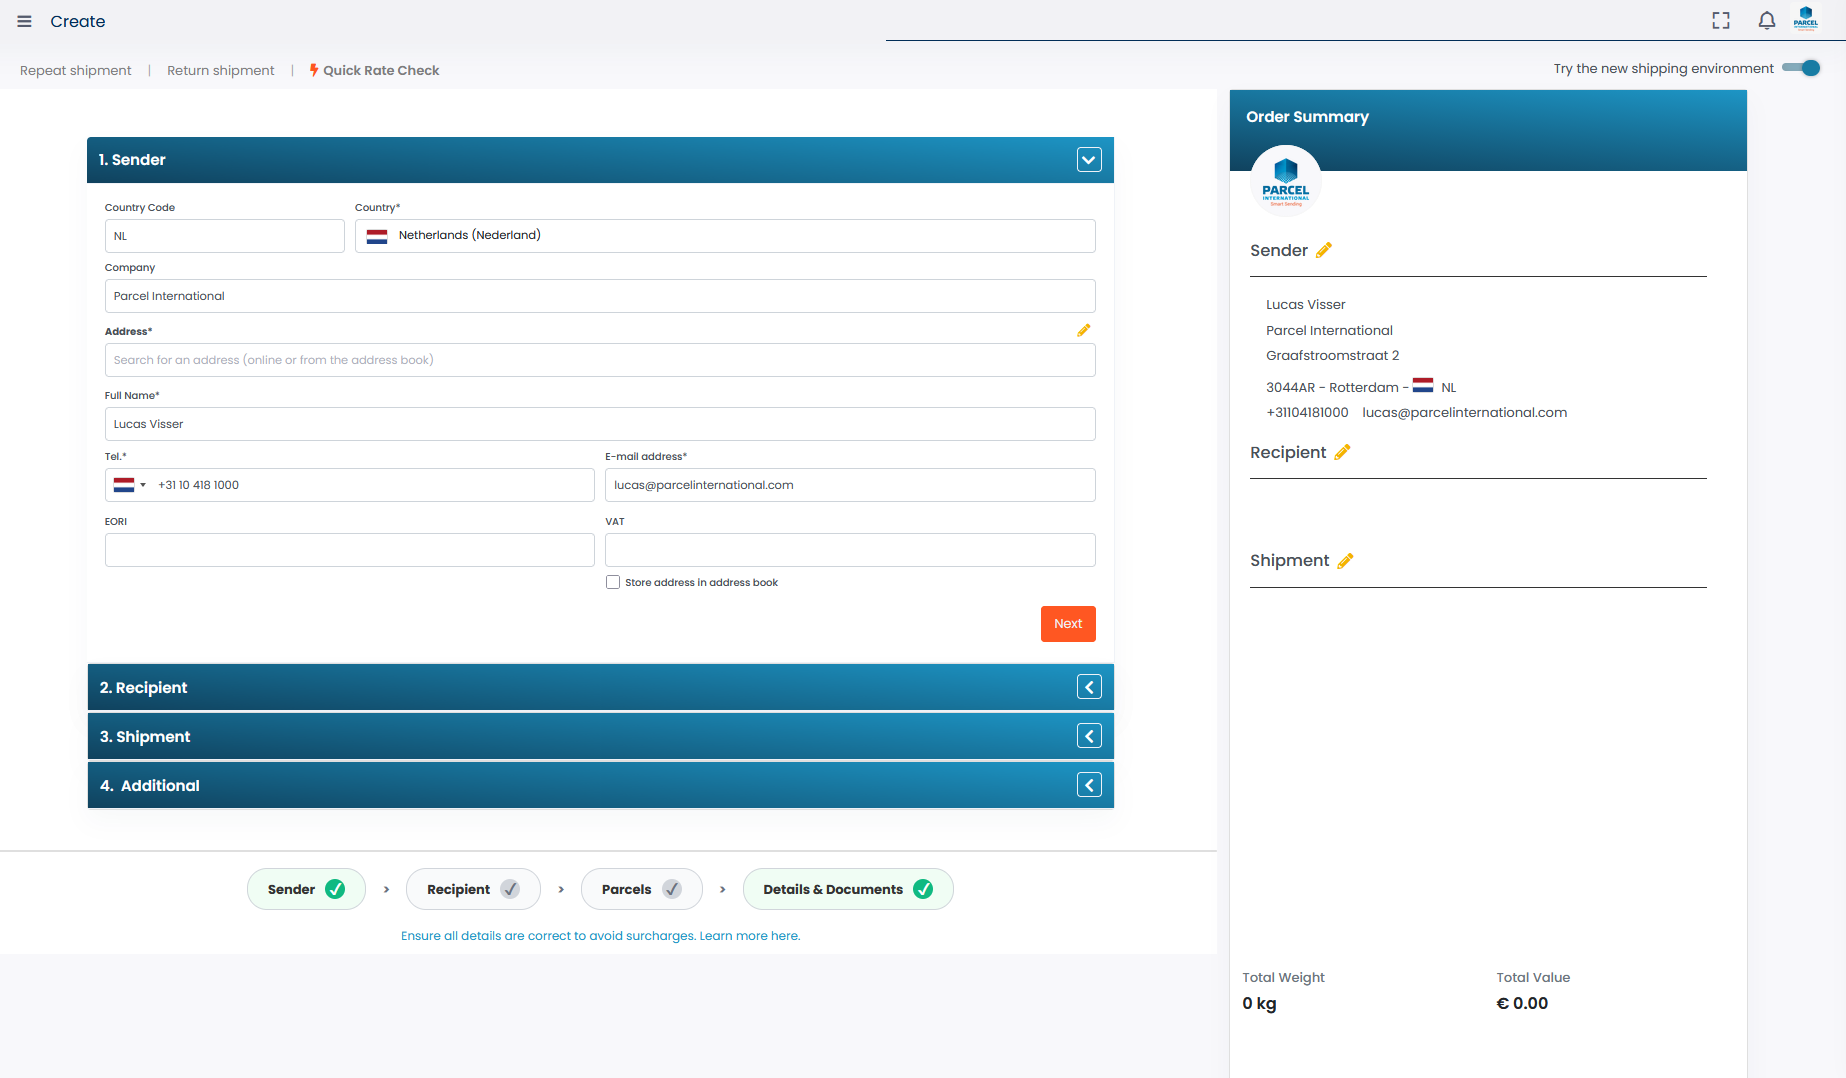Edit Shipment in Order Summary
The image size is (1846, 1078).
pyautogui.click(x=1345, y=561)
